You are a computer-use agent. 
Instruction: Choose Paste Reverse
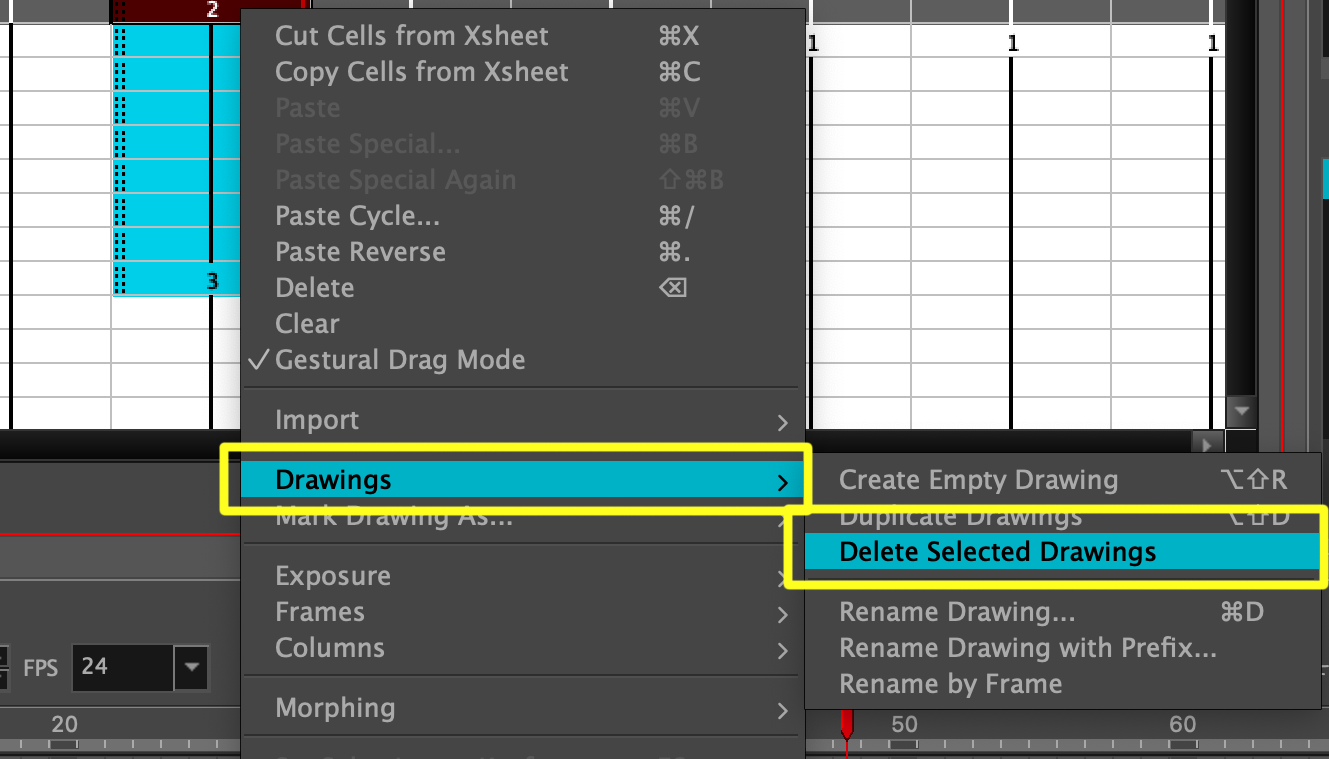coord(360,251)
